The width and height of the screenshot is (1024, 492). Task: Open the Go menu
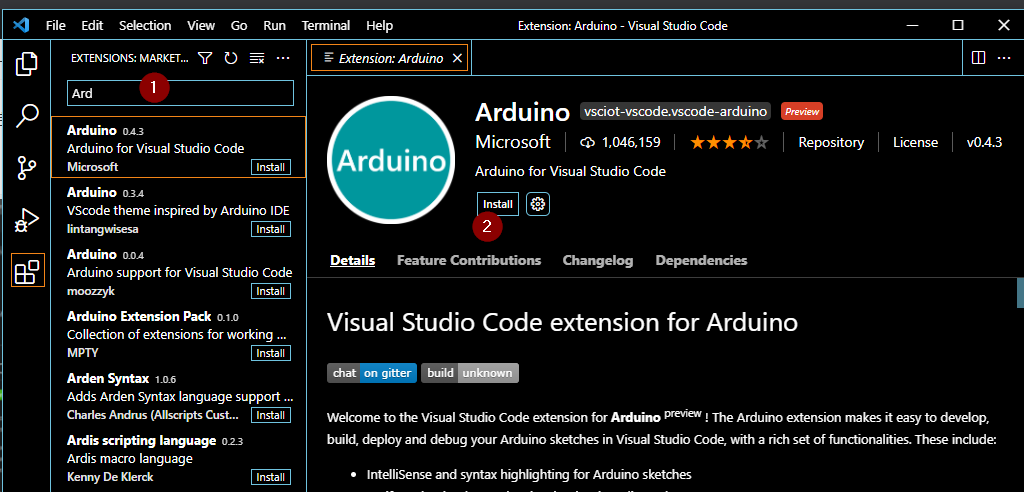coord(239,26)
